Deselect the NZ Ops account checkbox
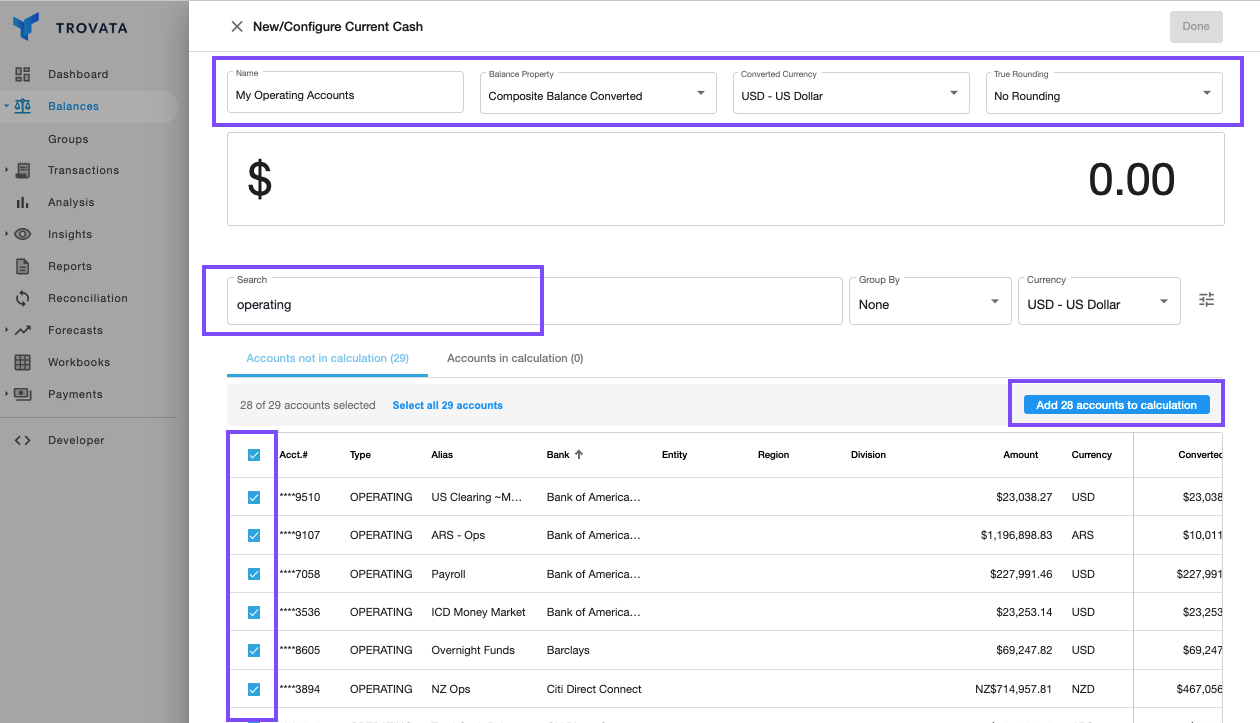Screen dimensions: 1260x723 click(251, 689)
